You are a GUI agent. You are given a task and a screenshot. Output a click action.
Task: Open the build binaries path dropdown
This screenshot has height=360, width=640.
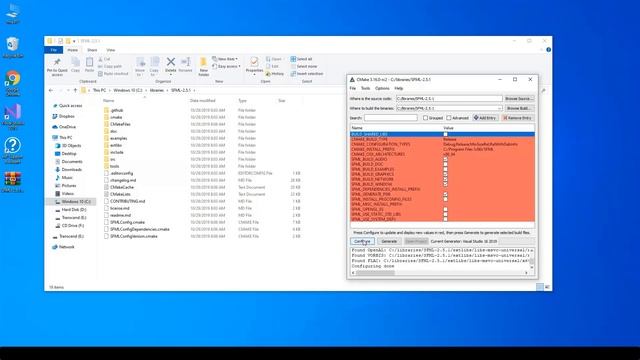point(500,109)
